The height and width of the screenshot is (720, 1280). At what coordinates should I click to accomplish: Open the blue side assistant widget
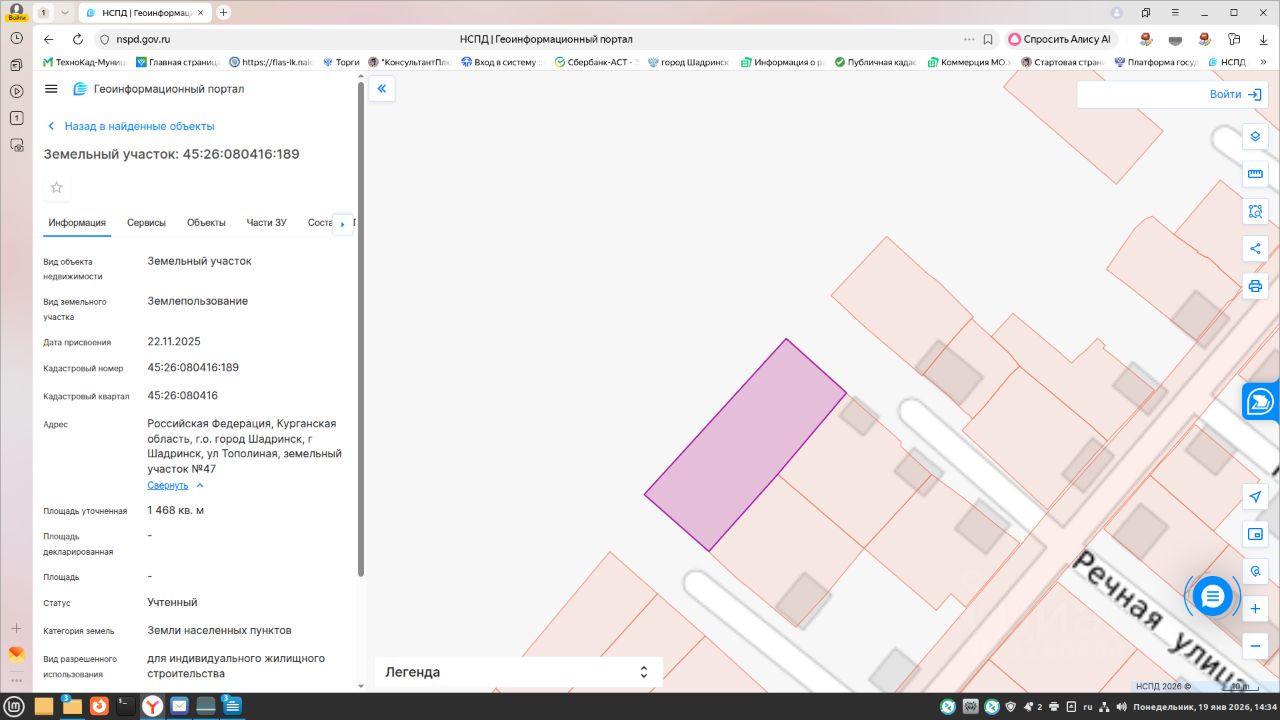point(1260,402)
